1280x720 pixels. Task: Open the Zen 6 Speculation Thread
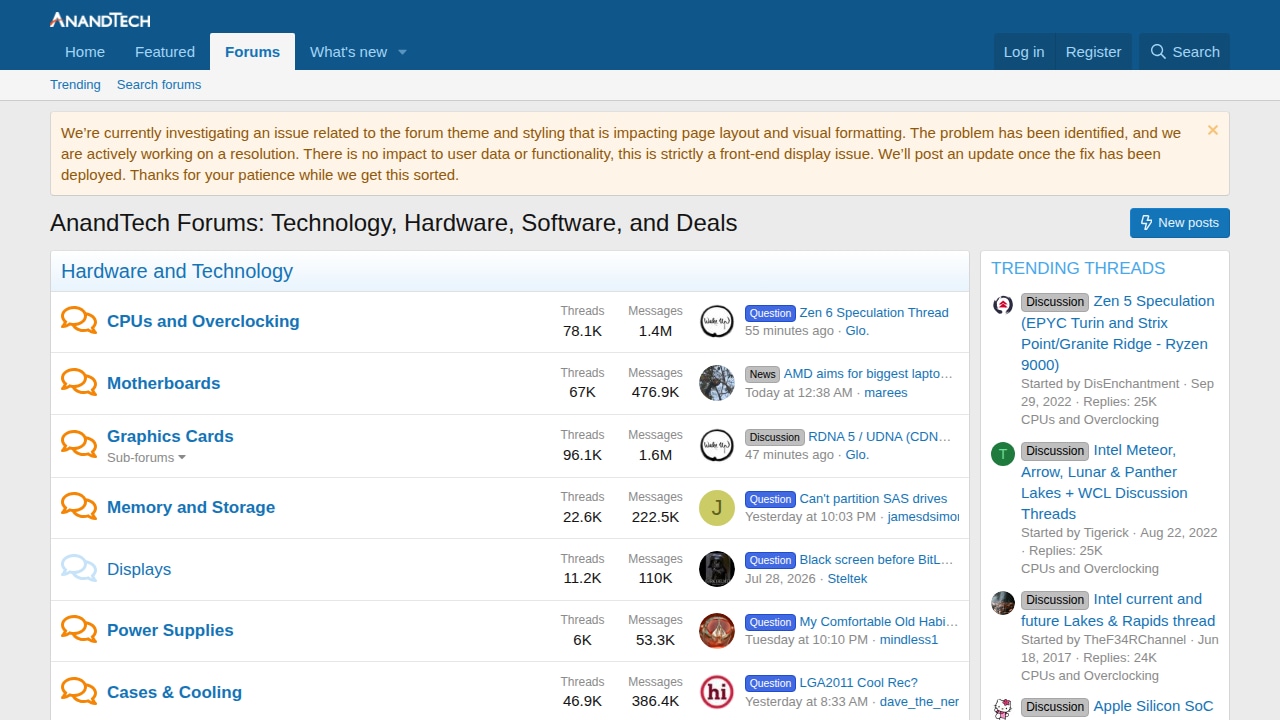click(x=874, y=313)
